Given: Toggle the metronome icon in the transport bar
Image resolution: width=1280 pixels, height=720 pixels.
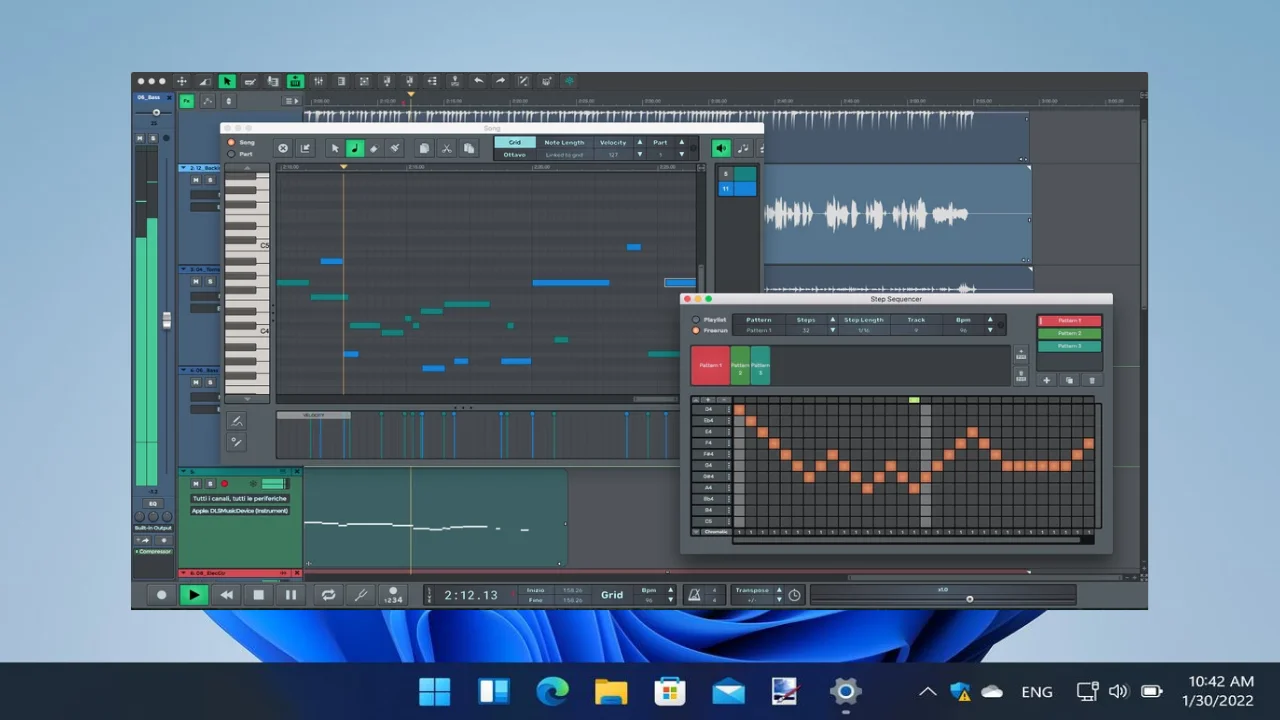Looking at the screenshot, I should [x=694, y=595].
